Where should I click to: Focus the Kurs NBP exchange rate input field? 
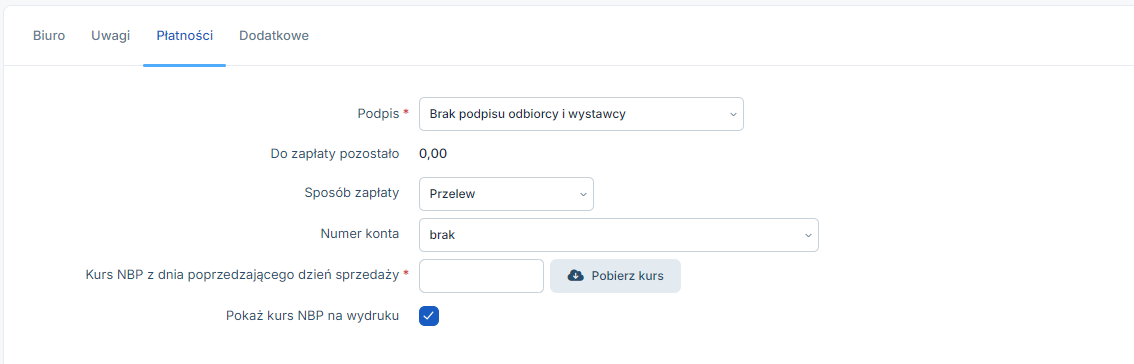[481, 276]
